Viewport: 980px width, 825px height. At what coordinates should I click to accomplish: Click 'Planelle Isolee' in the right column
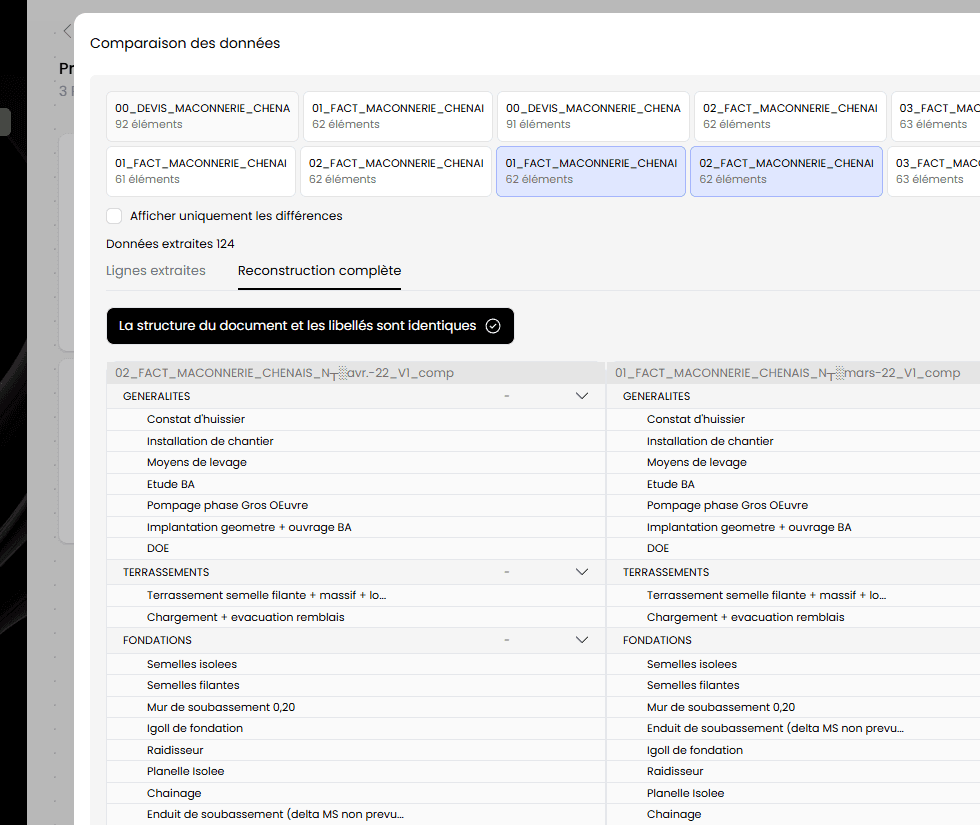click(685, 794)
